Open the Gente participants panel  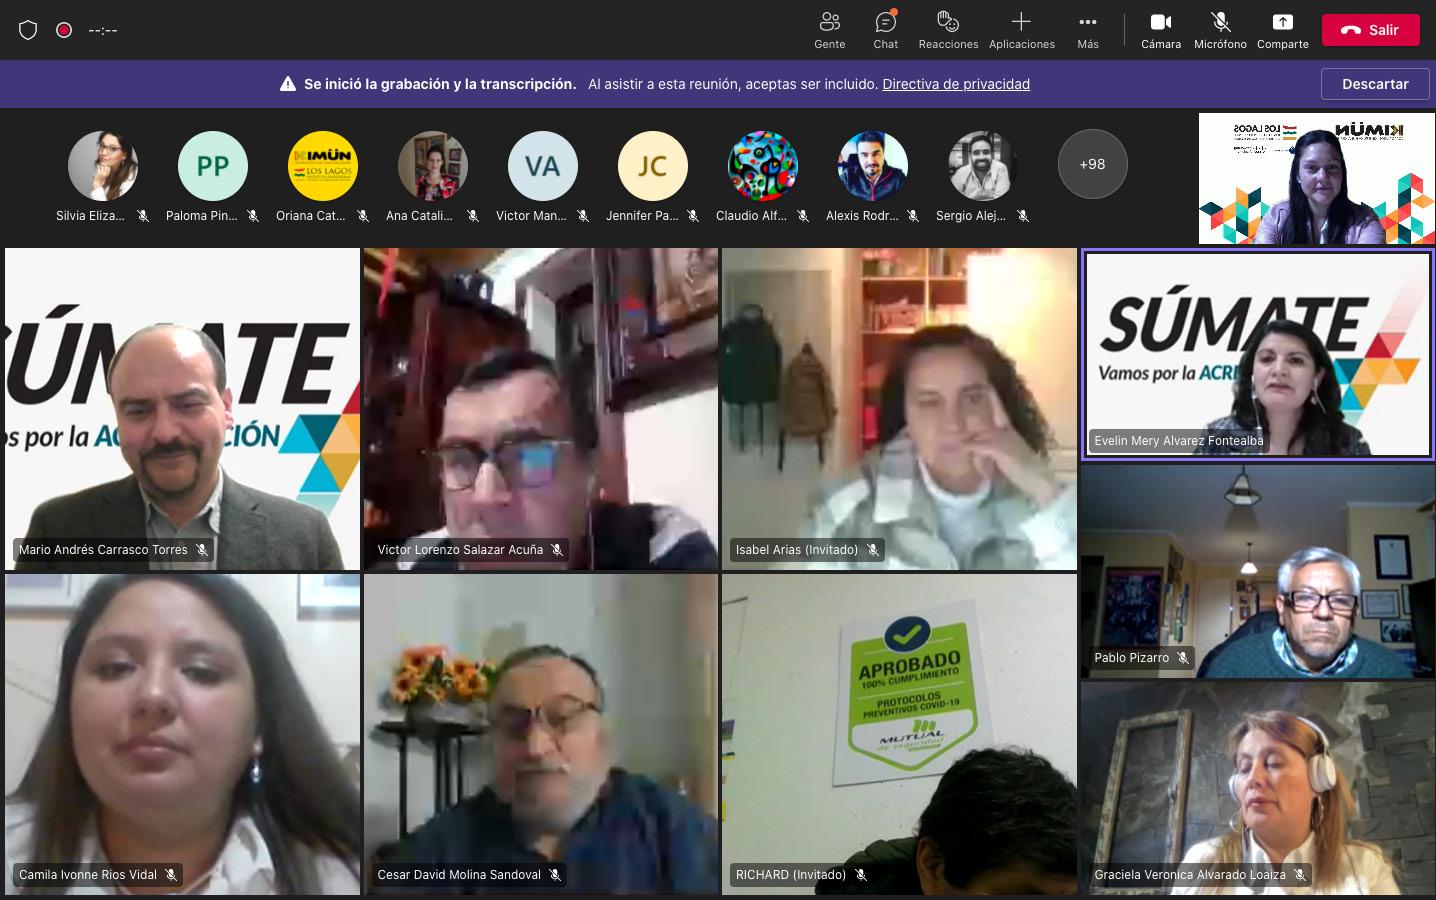point(829,30)
